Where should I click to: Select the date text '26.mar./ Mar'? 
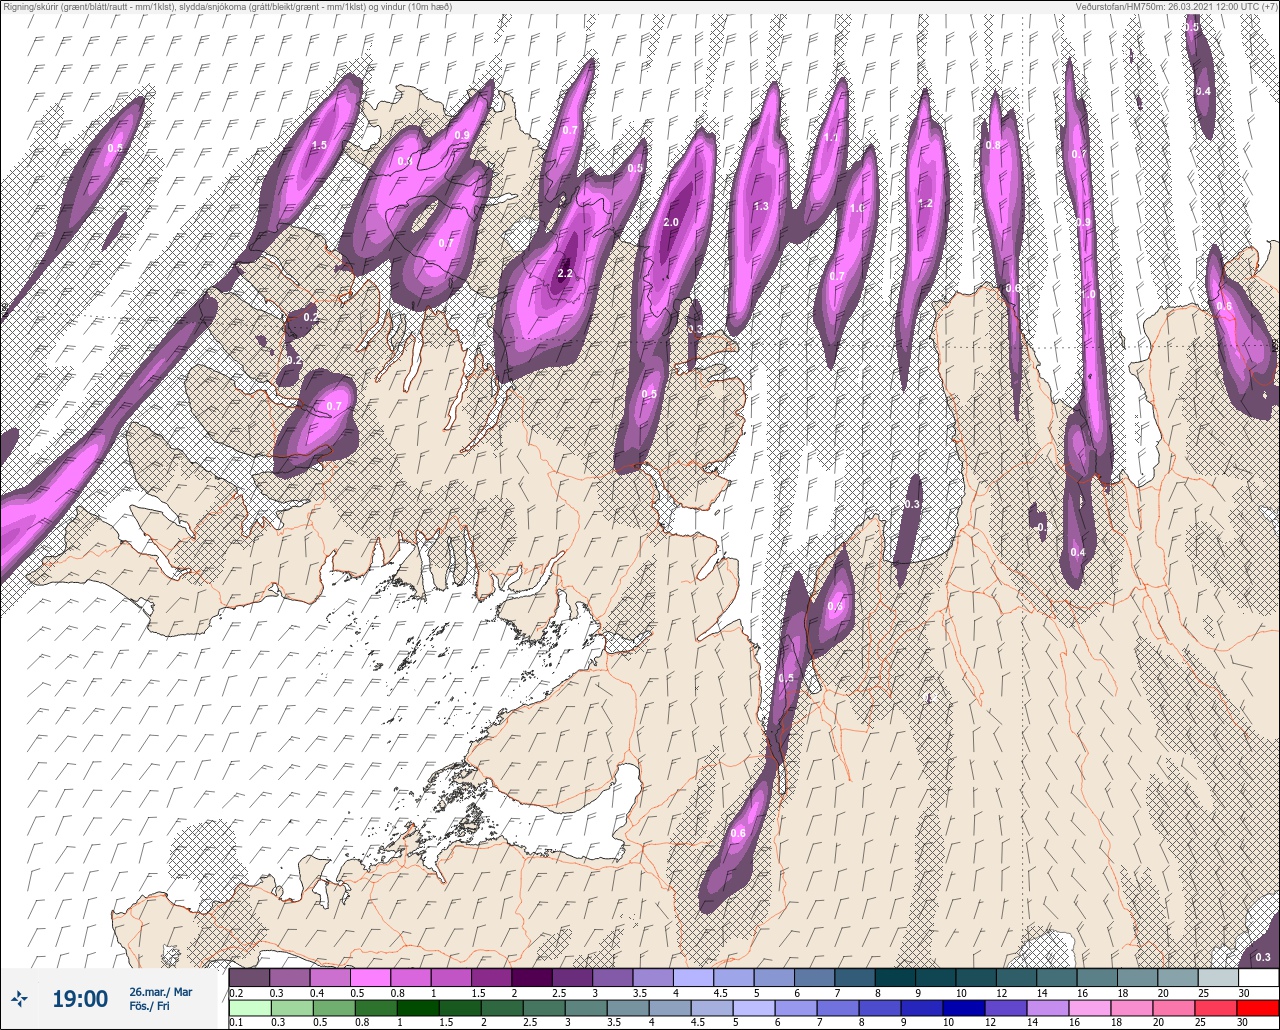(160, 992)
